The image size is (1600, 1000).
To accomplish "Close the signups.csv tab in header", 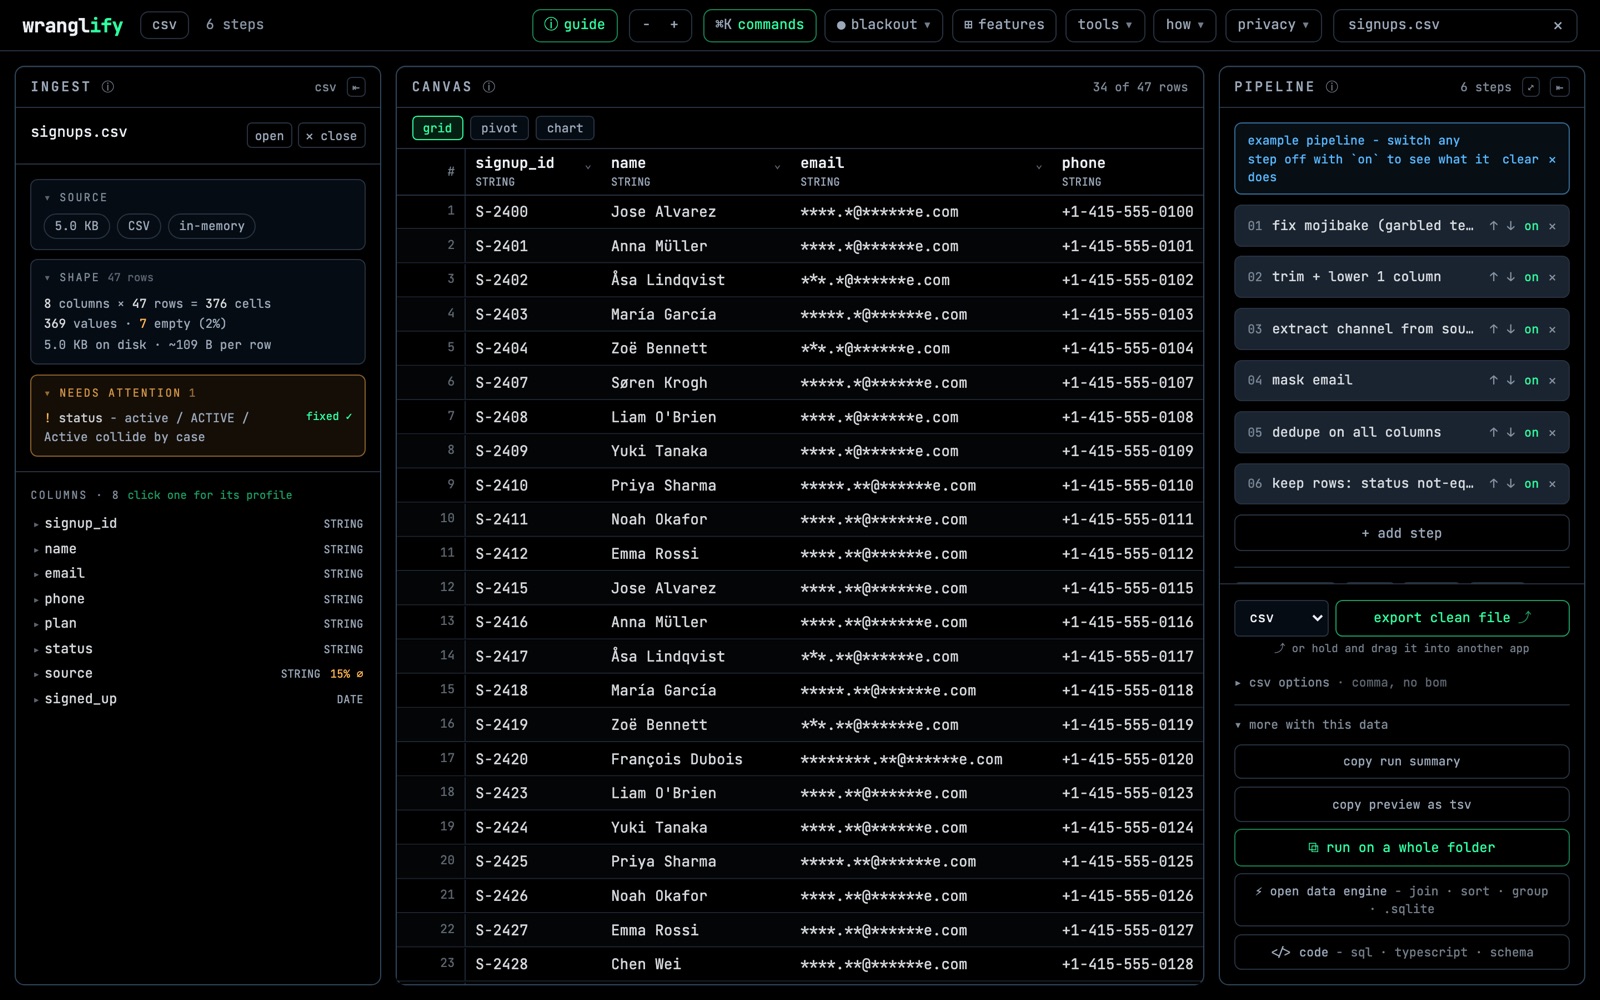I will tap(1558, 25).
